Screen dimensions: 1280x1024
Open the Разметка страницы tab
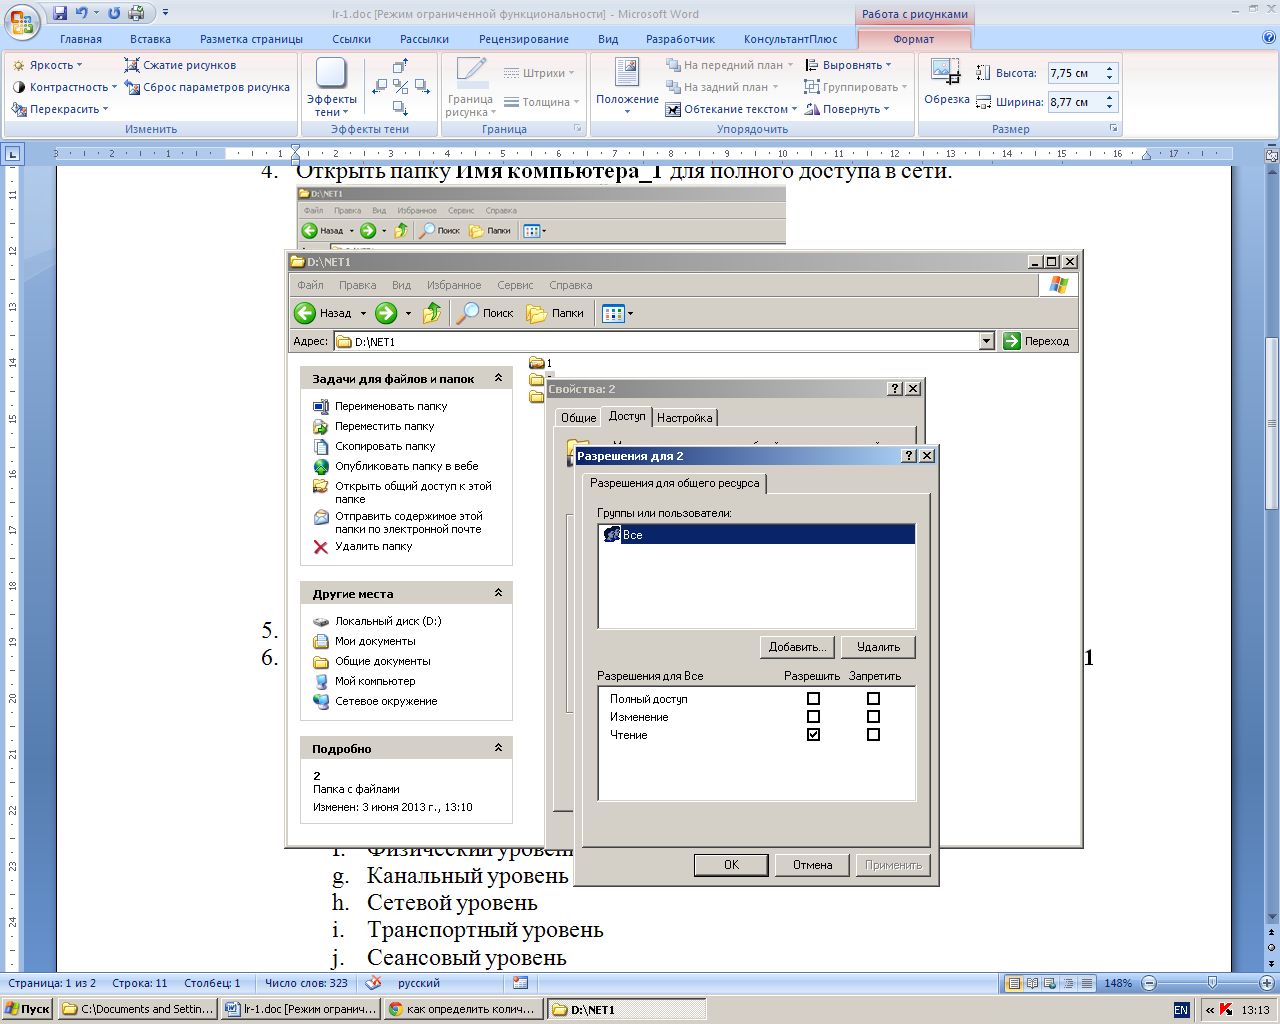[251, 39]
